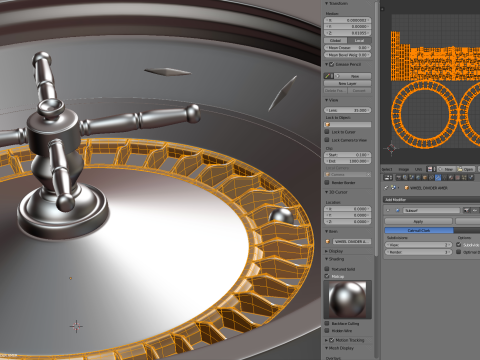The image size is (480, 360).
Task: Enable the Lock Camera to View checkbox
Action: pyautogui.click(x=327, y=140)
